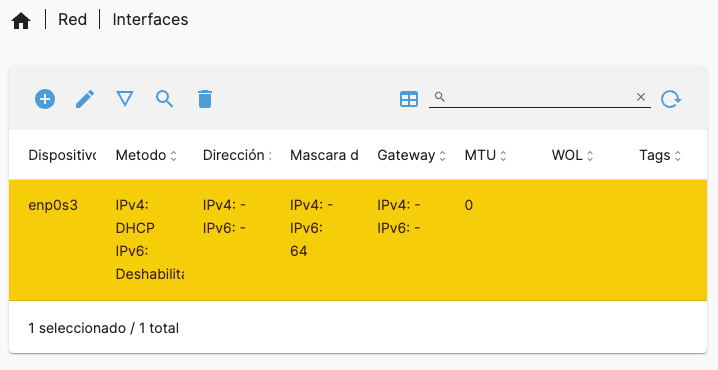The width and height of the screenshot is (718, 370).
Task: Reload the table with refresh icon
Action: [671, 99]
